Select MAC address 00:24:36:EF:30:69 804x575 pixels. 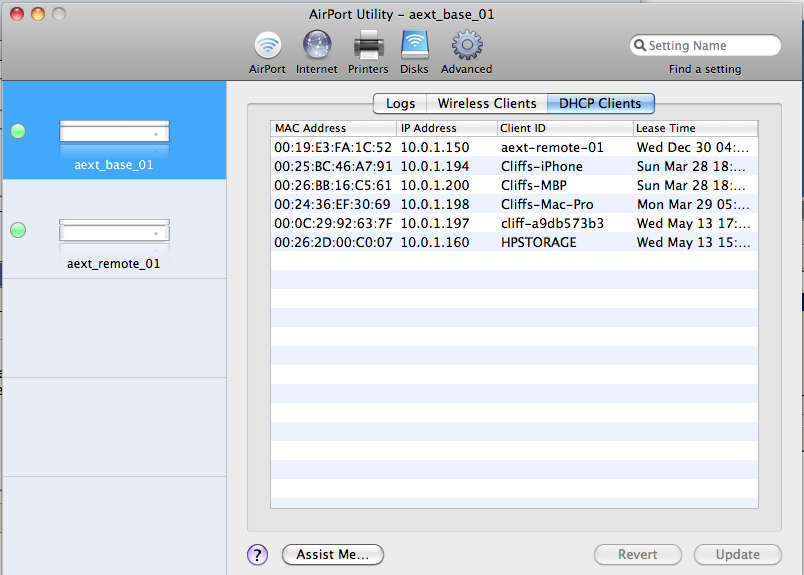coord(332,205)
